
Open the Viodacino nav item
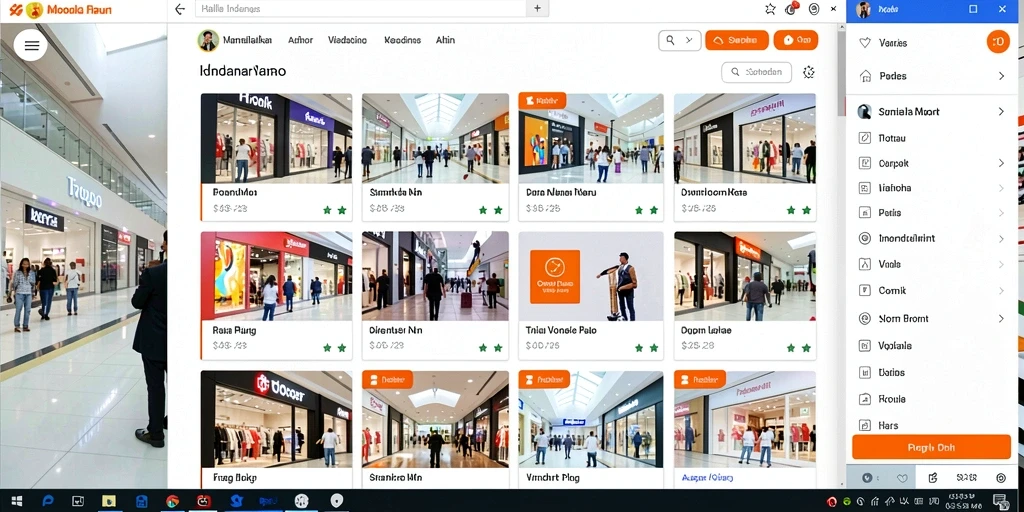[347, 40]
